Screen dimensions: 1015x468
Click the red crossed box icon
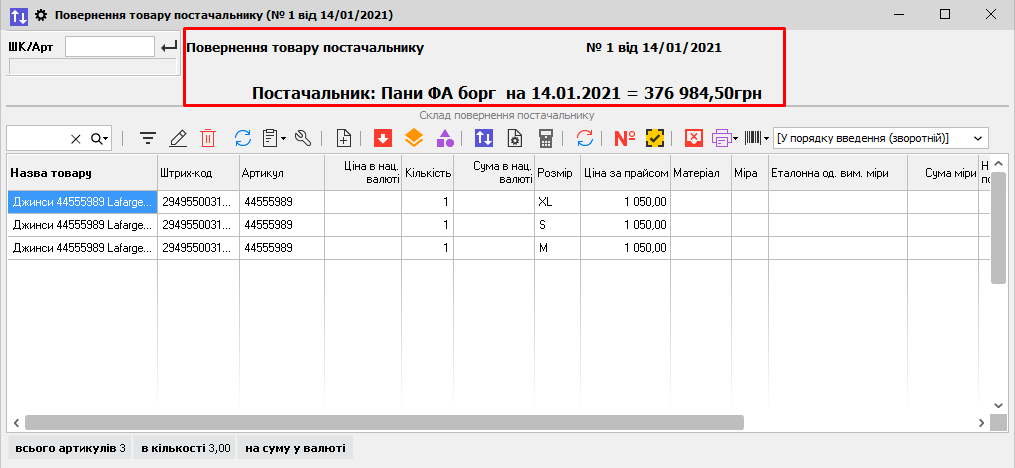click(693, 138)
